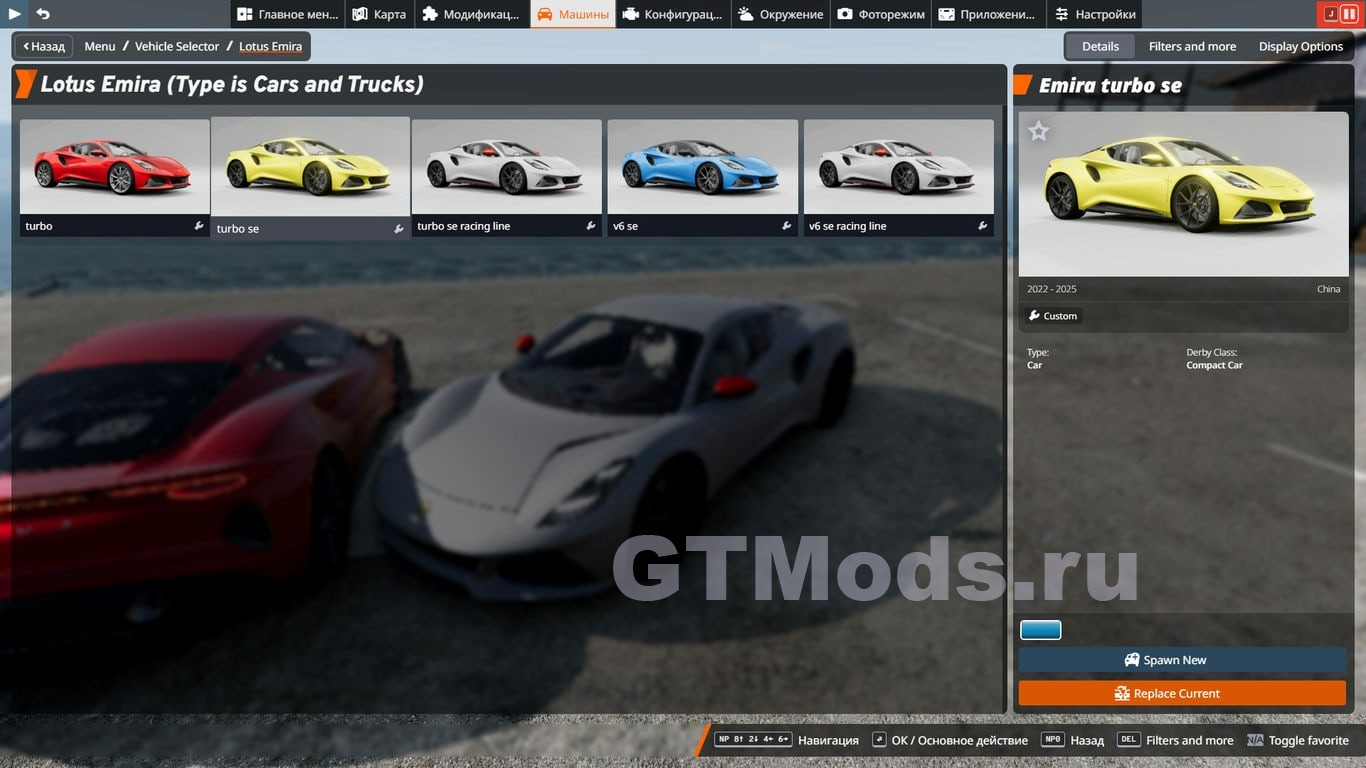Open the Карта map tab

click(x=379, y=14)
